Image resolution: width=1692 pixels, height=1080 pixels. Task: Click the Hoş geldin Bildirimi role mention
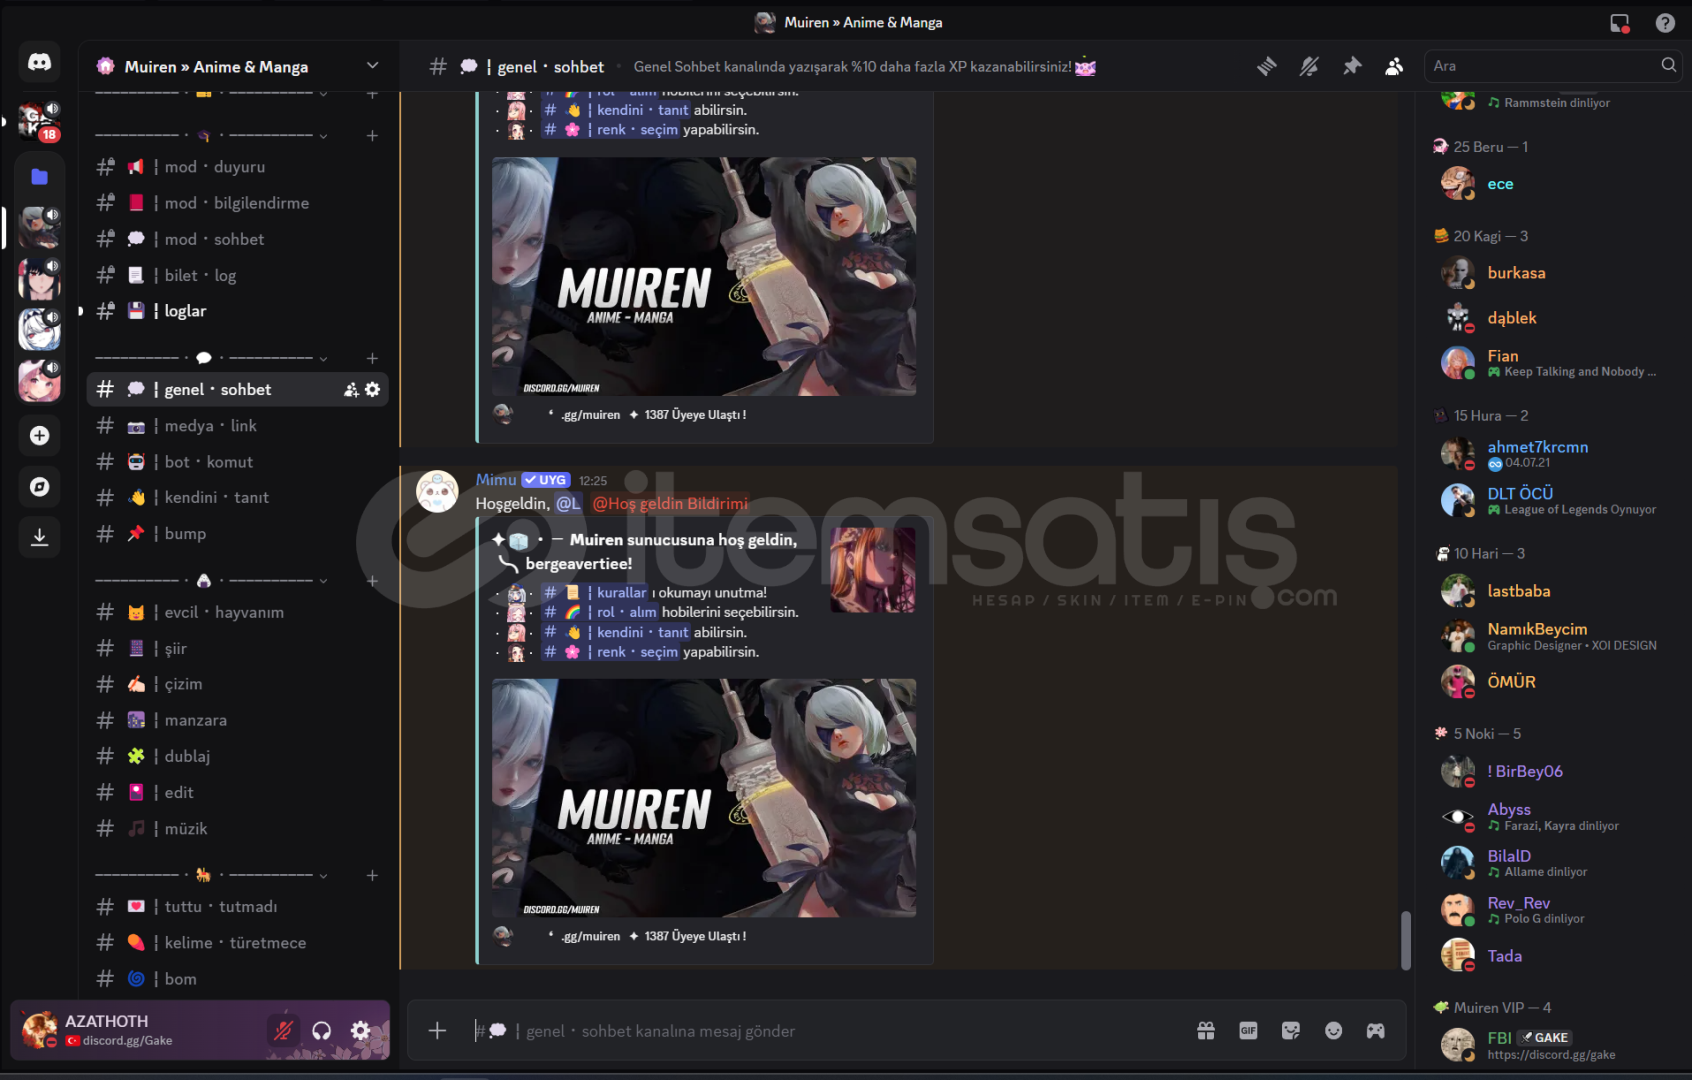point(670,503)
